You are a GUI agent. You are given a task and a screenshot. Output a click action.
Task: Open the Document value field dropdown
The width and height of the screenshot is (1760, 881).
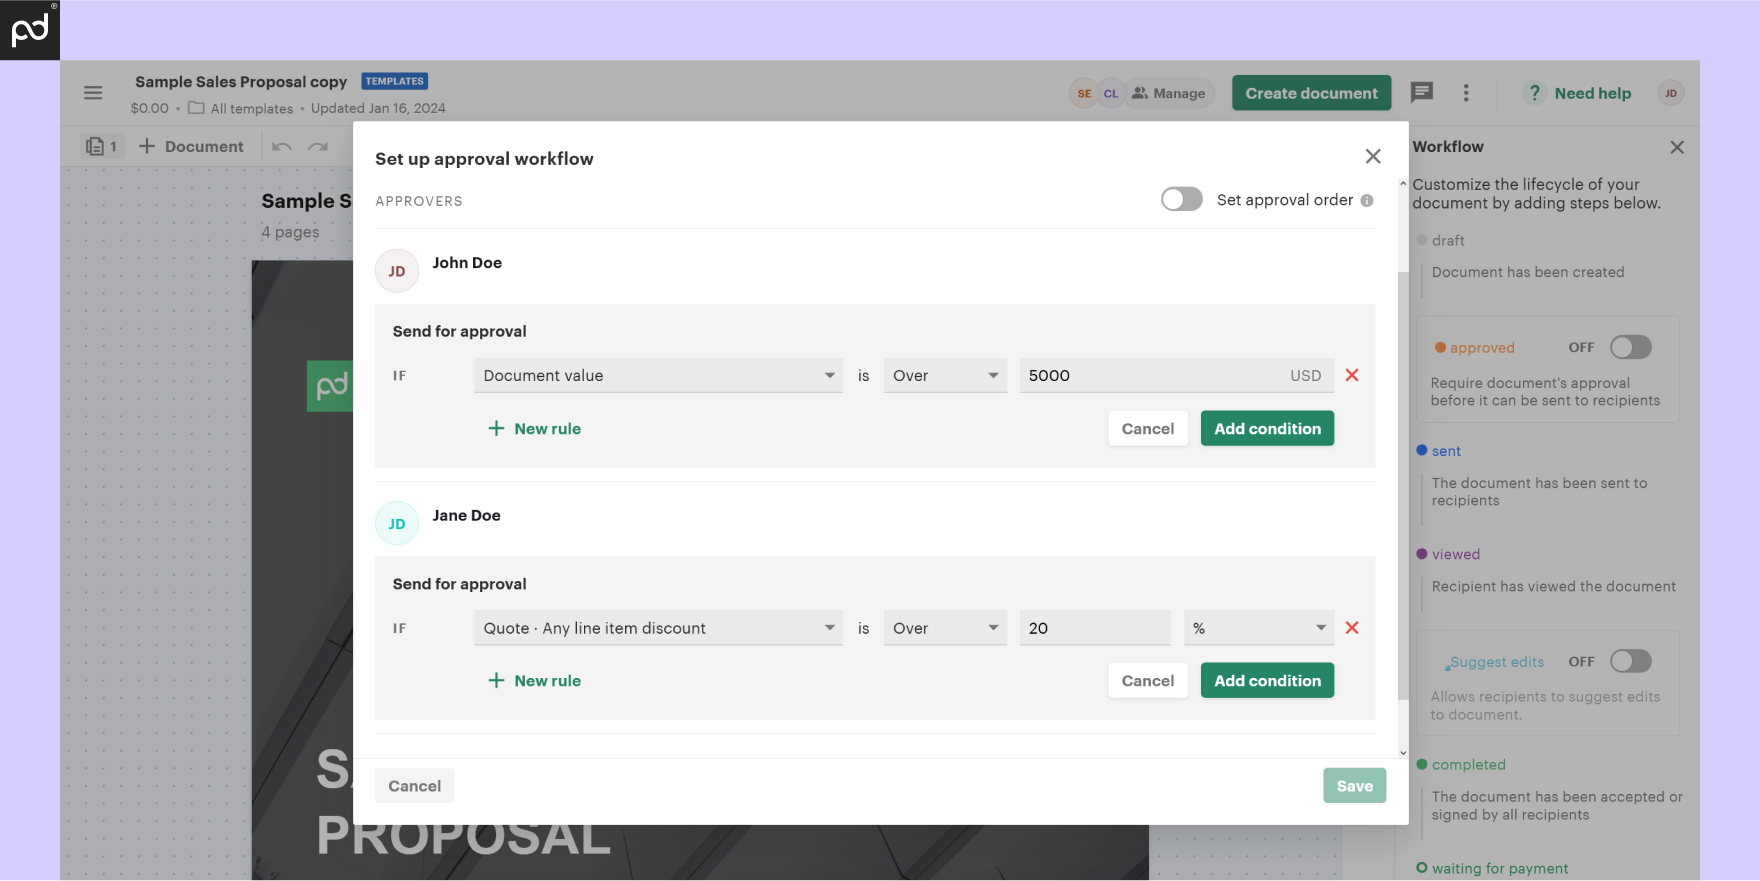coord(658,375)
